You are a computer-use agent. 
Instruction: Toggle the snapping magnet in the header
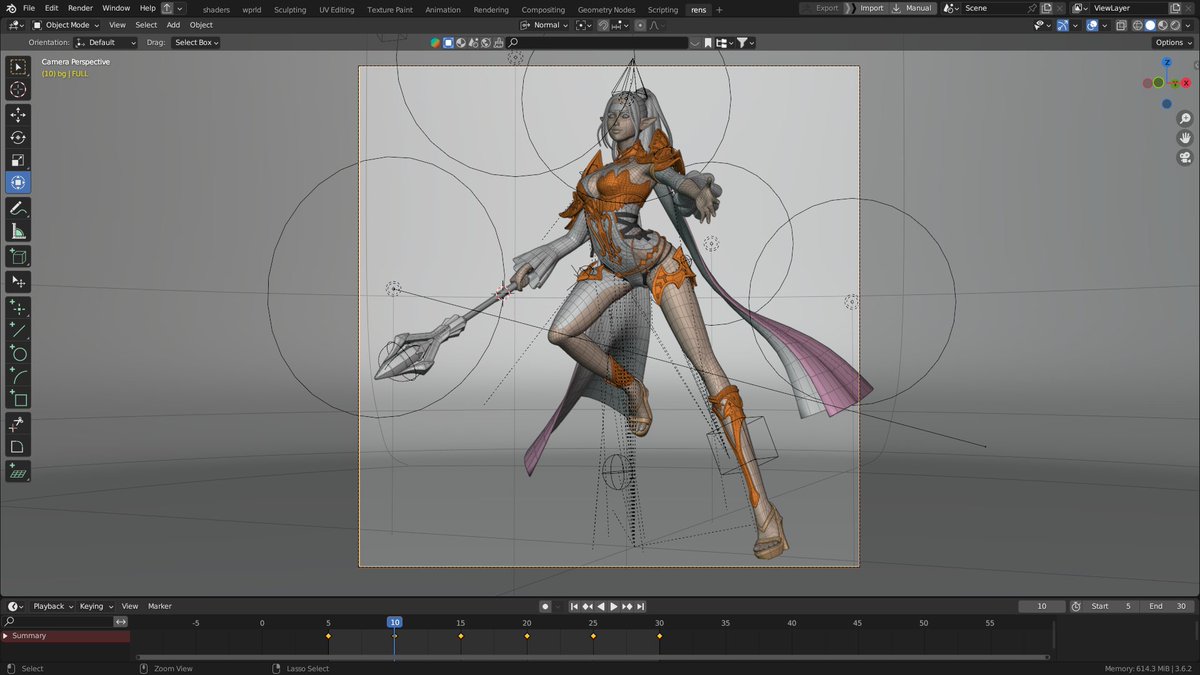click(x=604, y=25)
